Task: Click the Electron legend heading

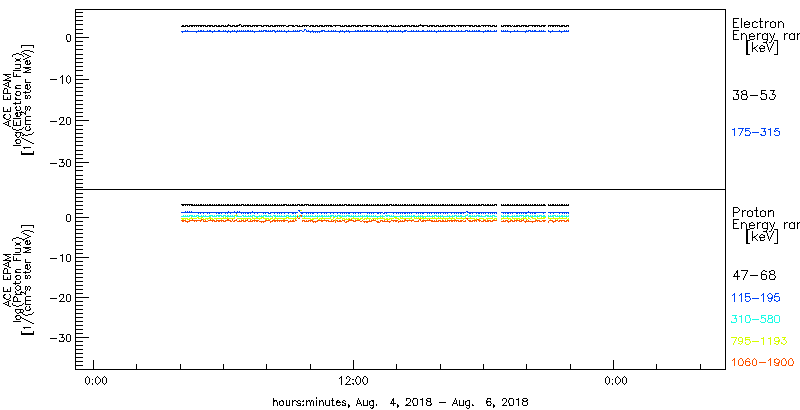Action: coord(758,23)
